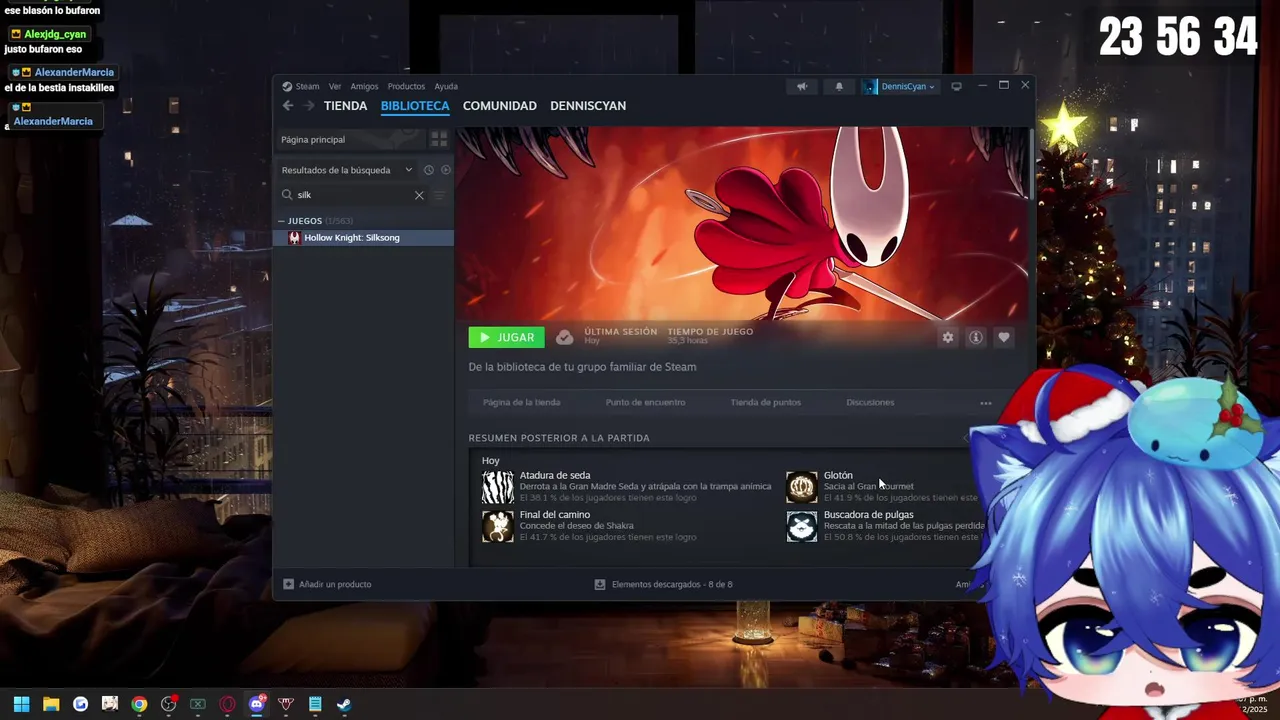Click the cloud sync status icon
The width and height of the screenshot is (1280, 720).
point(564,337)
